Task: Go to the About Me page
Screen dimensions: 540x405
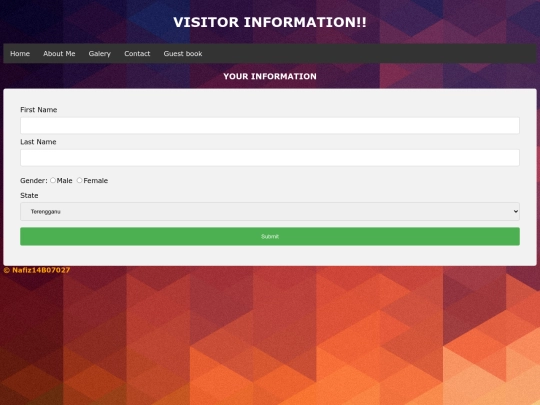Action: coord(59,53)
